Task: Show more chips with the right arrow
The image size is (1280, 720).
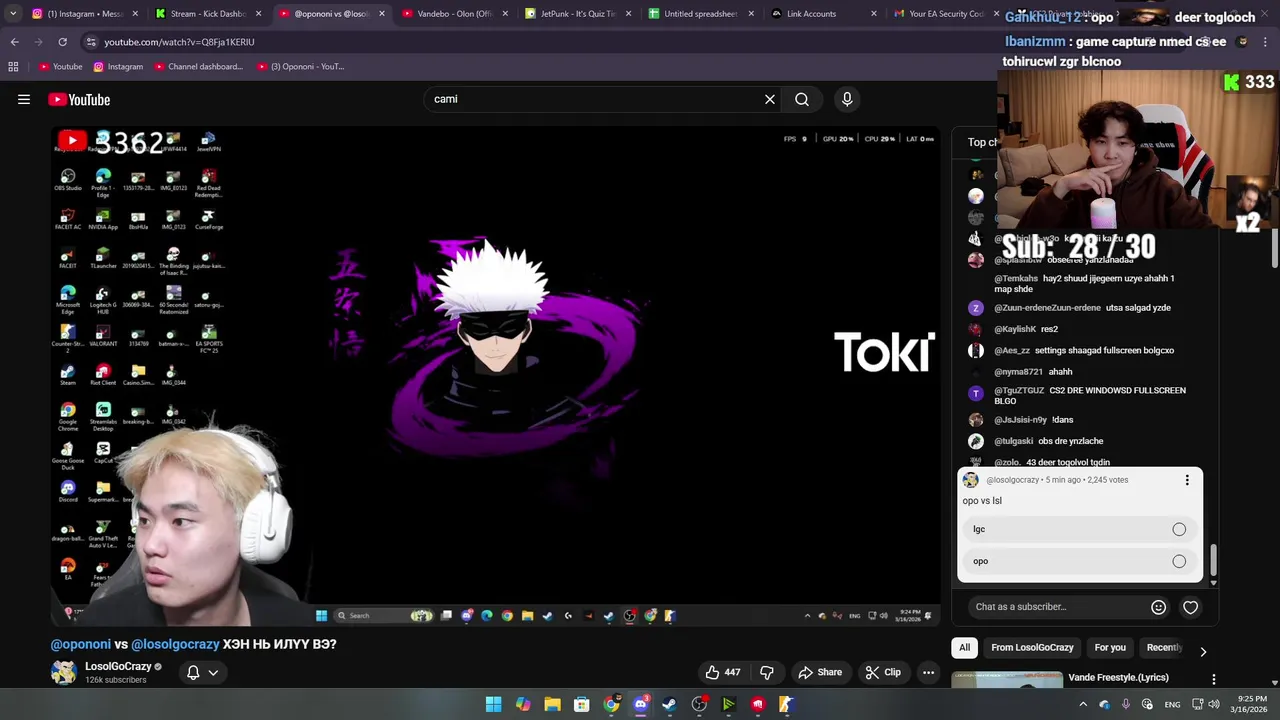Action: 1203,651
